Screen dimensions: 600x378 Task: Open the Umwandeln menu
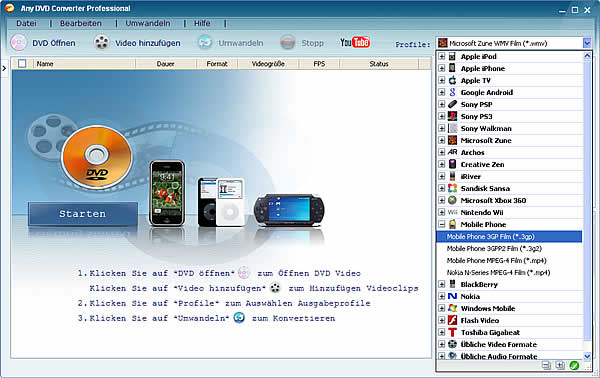[148, 23]
